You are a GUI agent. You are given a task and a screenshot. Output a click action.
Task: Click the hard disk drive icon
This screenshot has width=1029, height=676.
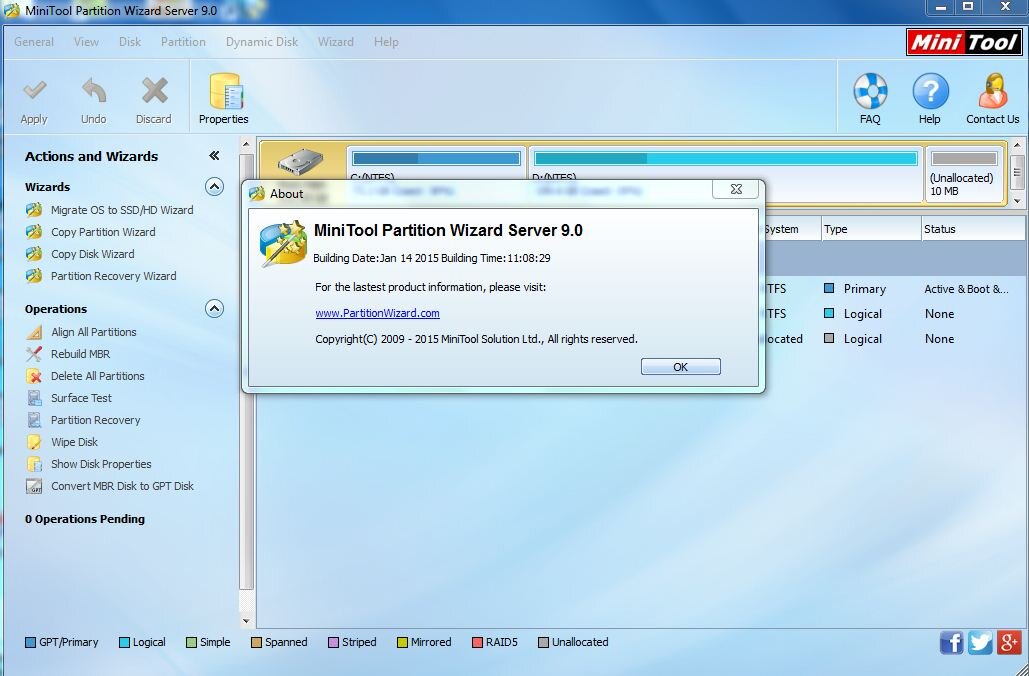(301, 163)
